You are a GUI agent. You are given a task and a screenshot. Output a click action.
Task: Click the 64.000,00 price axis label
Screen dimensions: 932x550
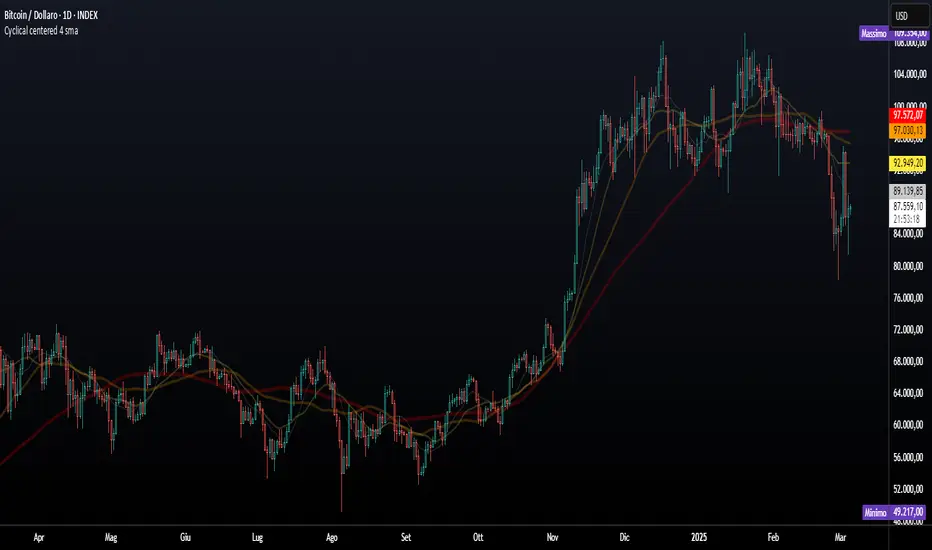(x=908, y=393)
